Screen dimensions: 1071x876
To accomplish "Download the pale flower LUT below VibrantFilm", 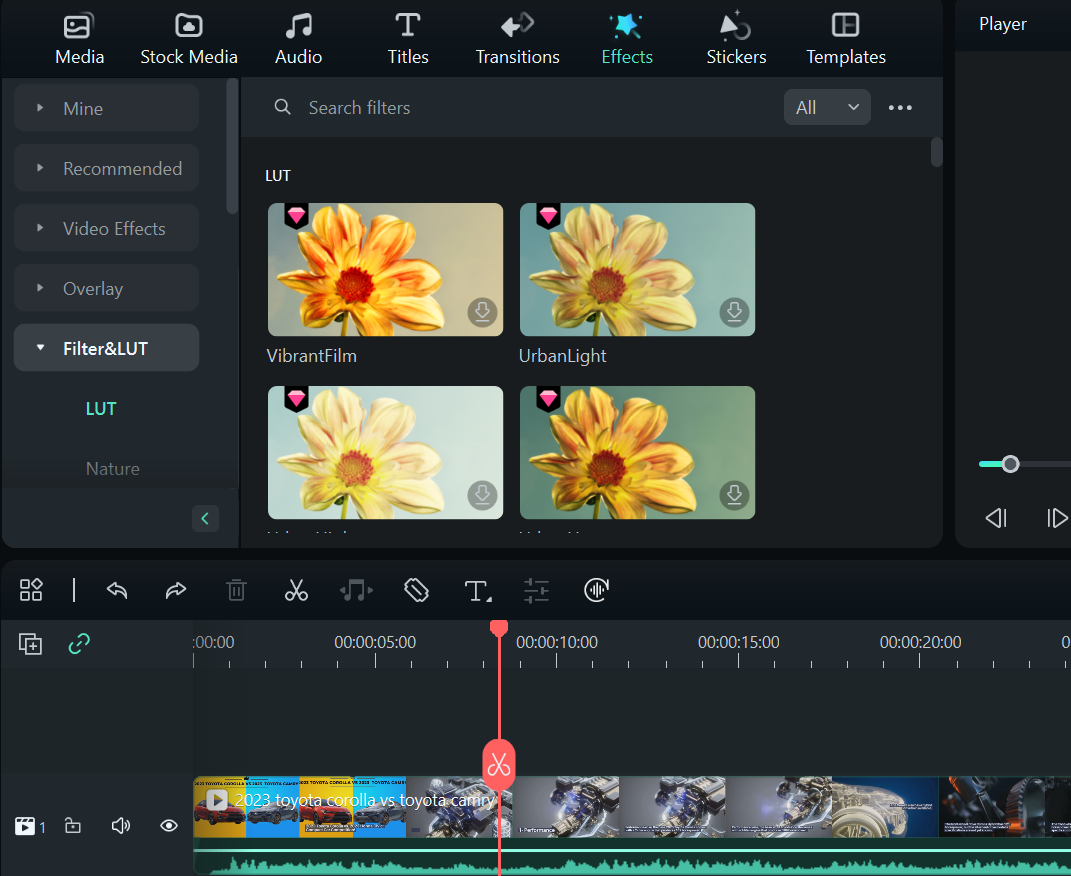I will click(x=482, y=495).
